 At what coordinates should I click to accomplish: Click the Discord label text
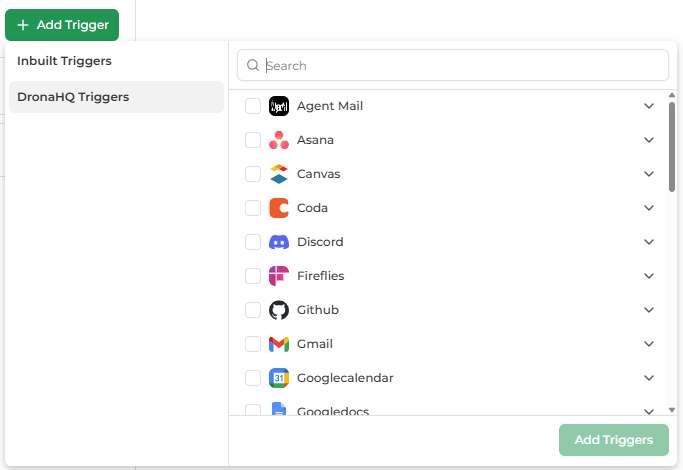320,242
